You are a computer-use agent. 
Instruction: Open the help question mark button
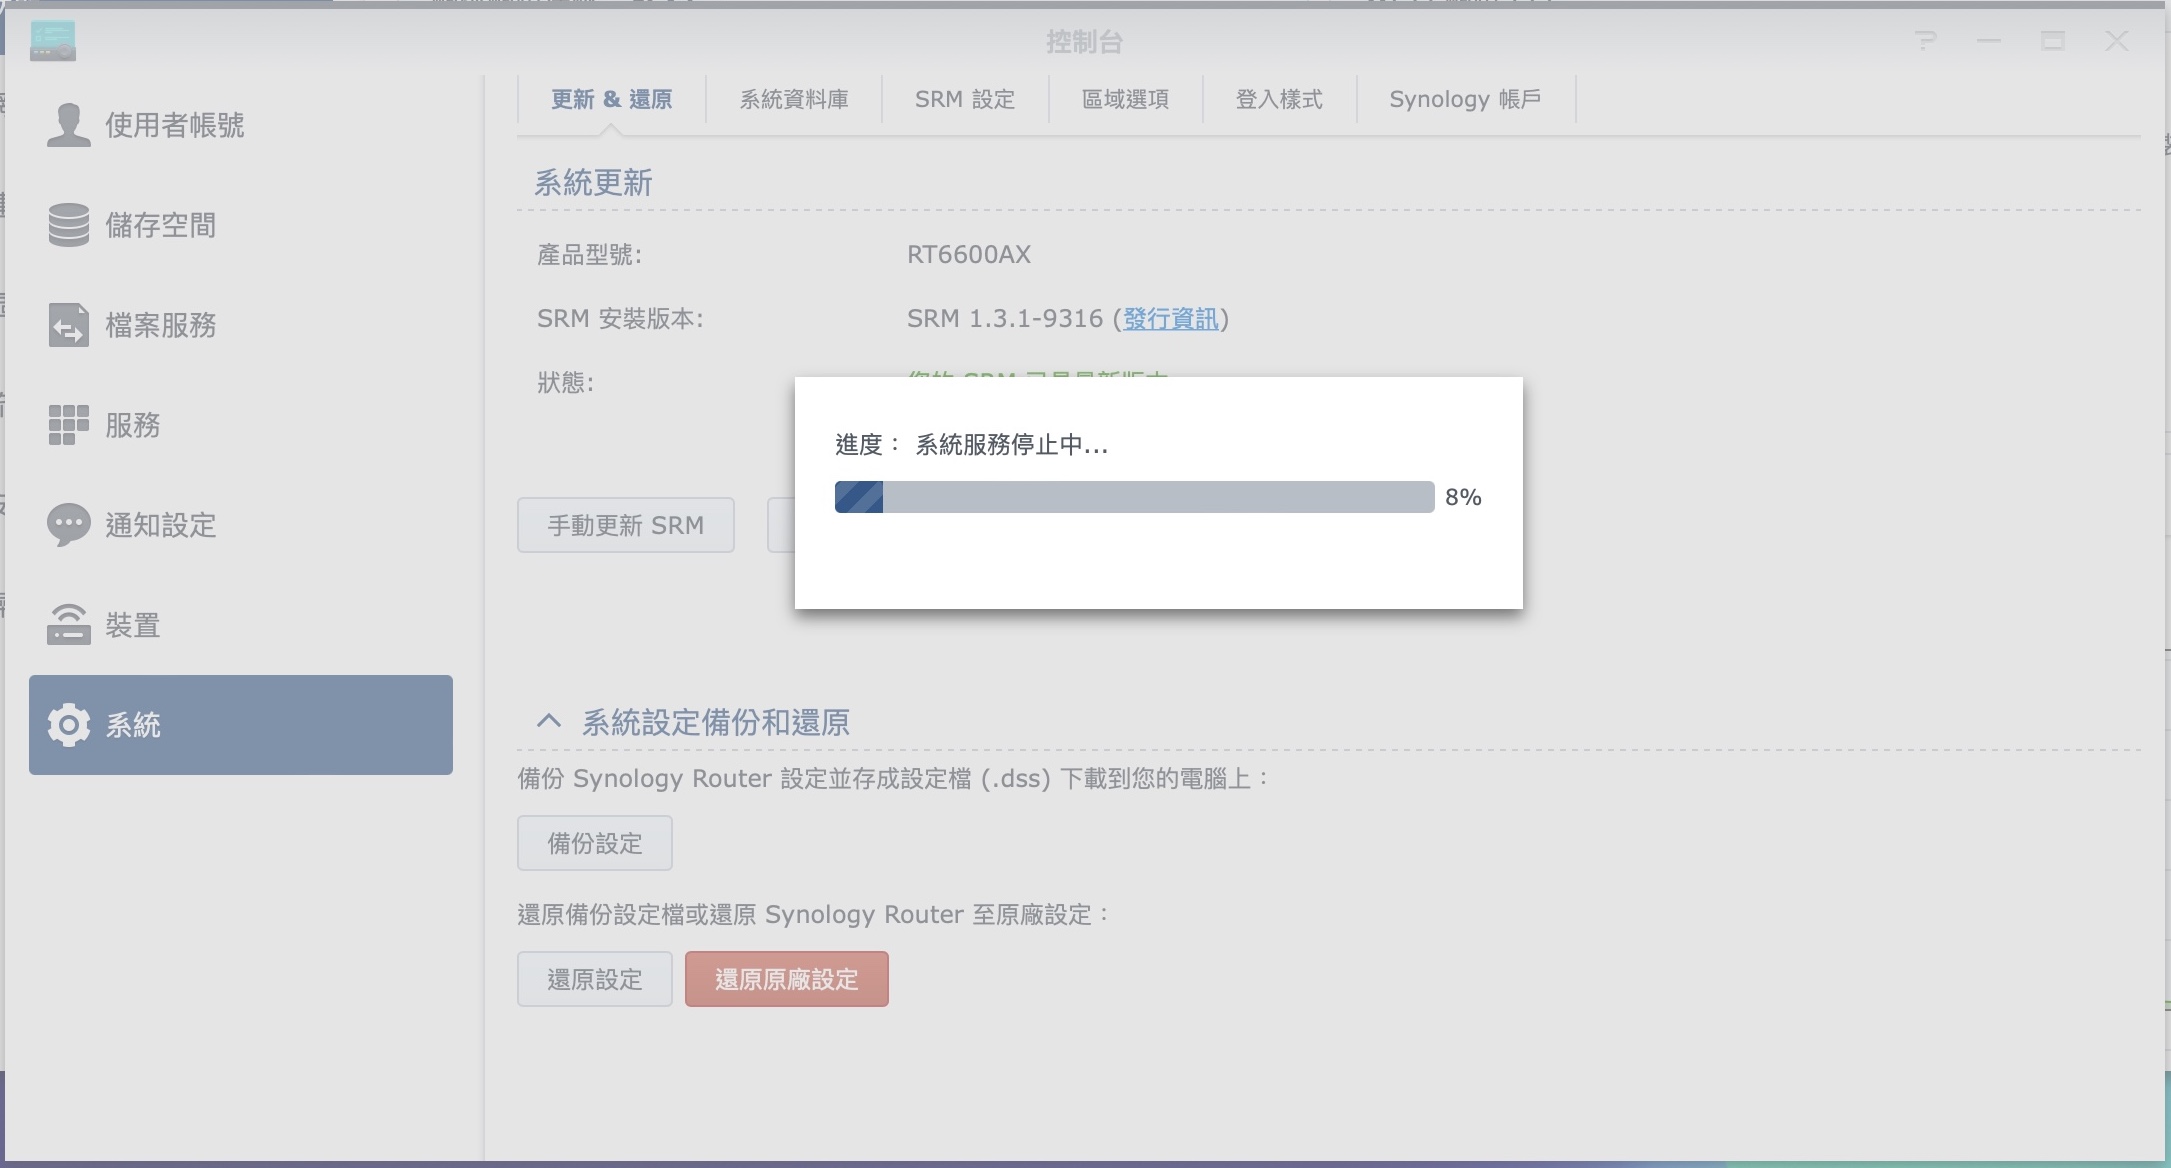(1925, 41)
